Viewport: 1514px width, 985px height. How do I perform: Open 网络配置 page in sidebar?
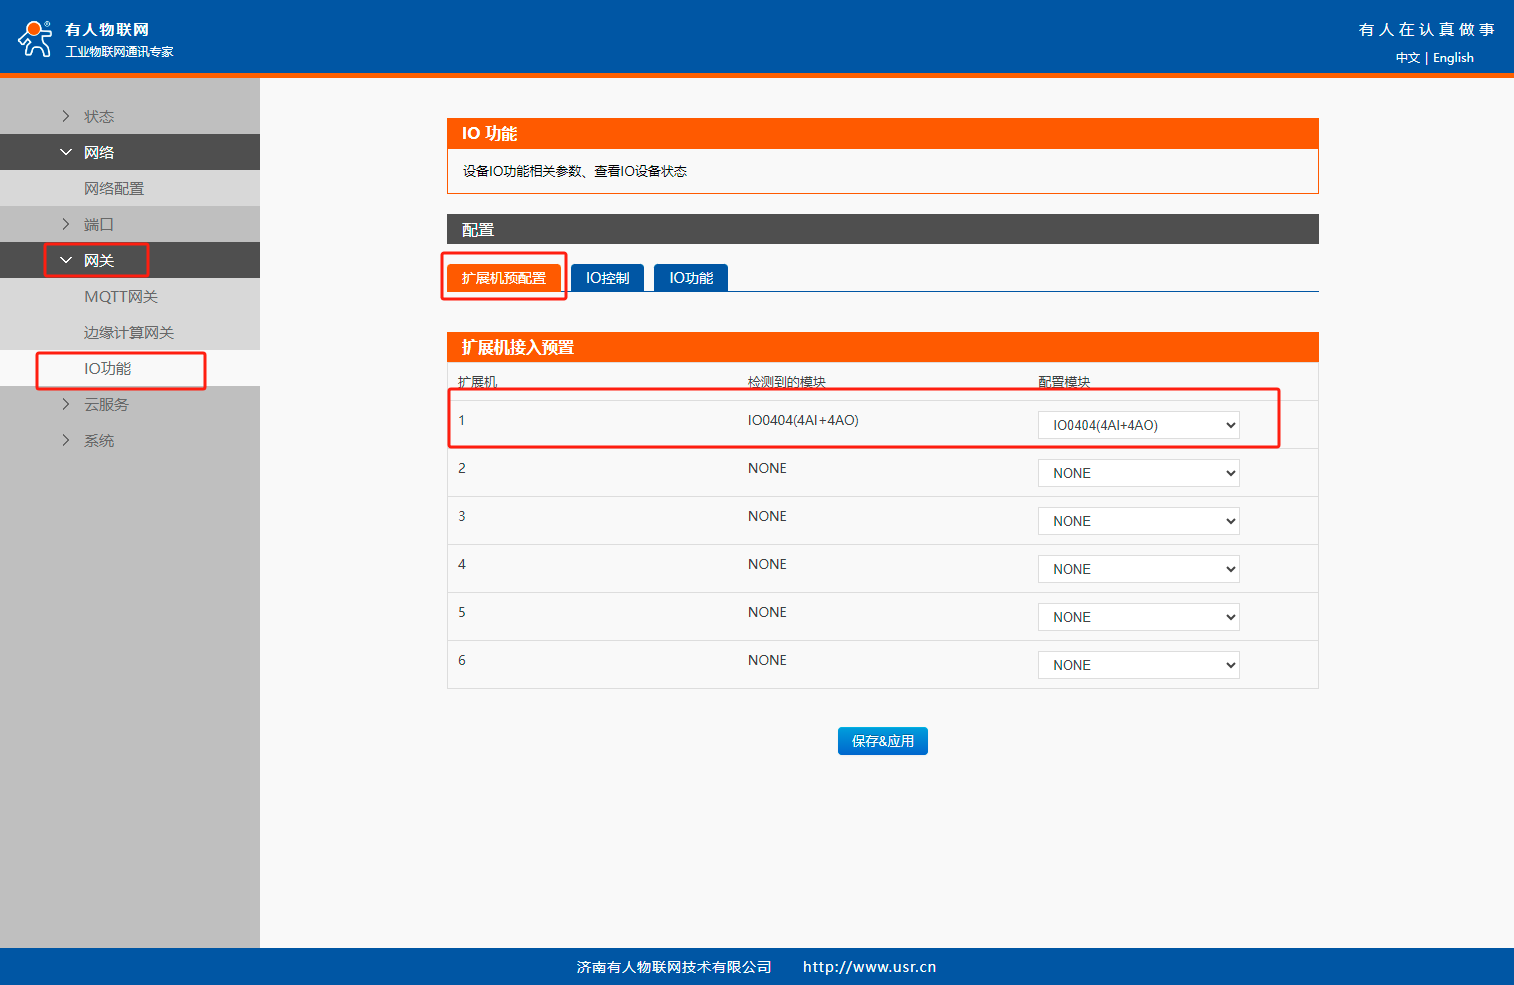click(x=114, y=188)
